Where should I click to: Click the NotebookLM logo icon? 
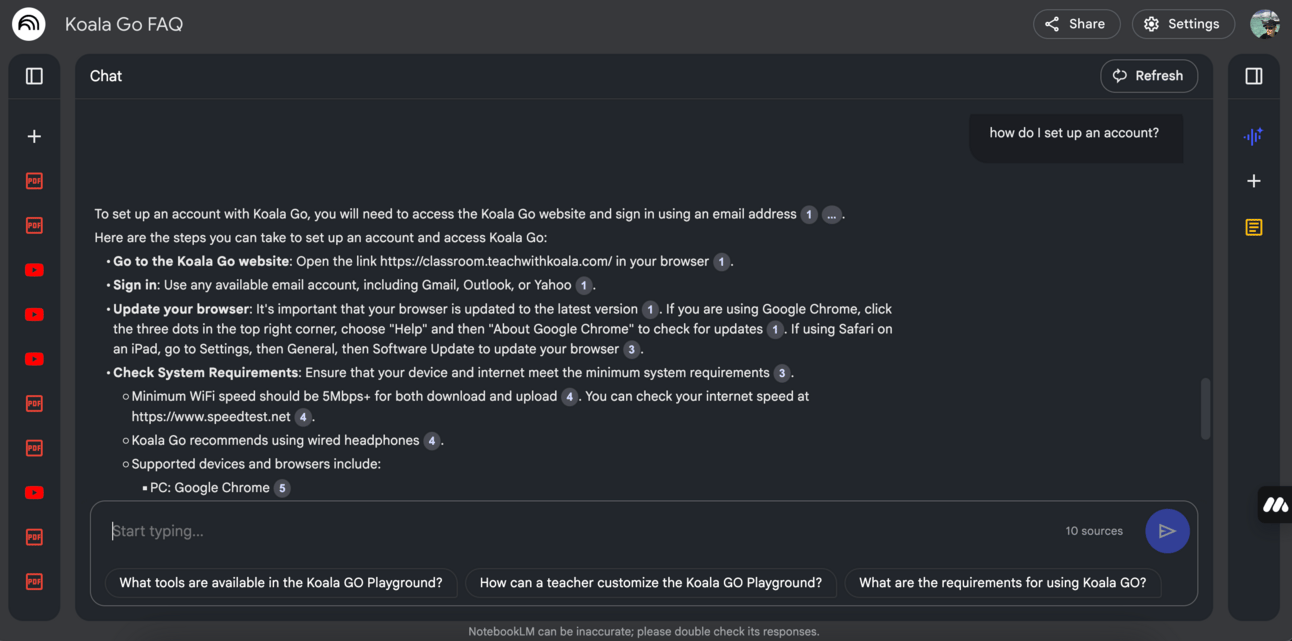(29, 24)
